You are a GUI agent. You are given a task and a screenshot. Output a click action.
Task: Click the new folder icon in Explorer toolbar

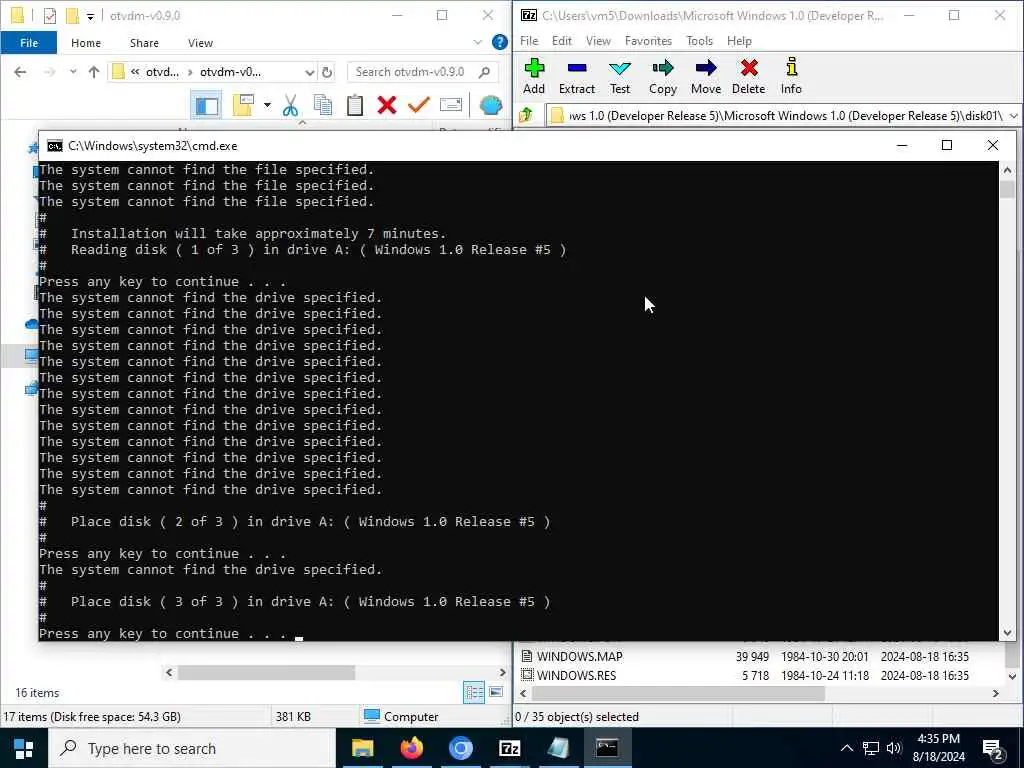click(x=243, y=105)
